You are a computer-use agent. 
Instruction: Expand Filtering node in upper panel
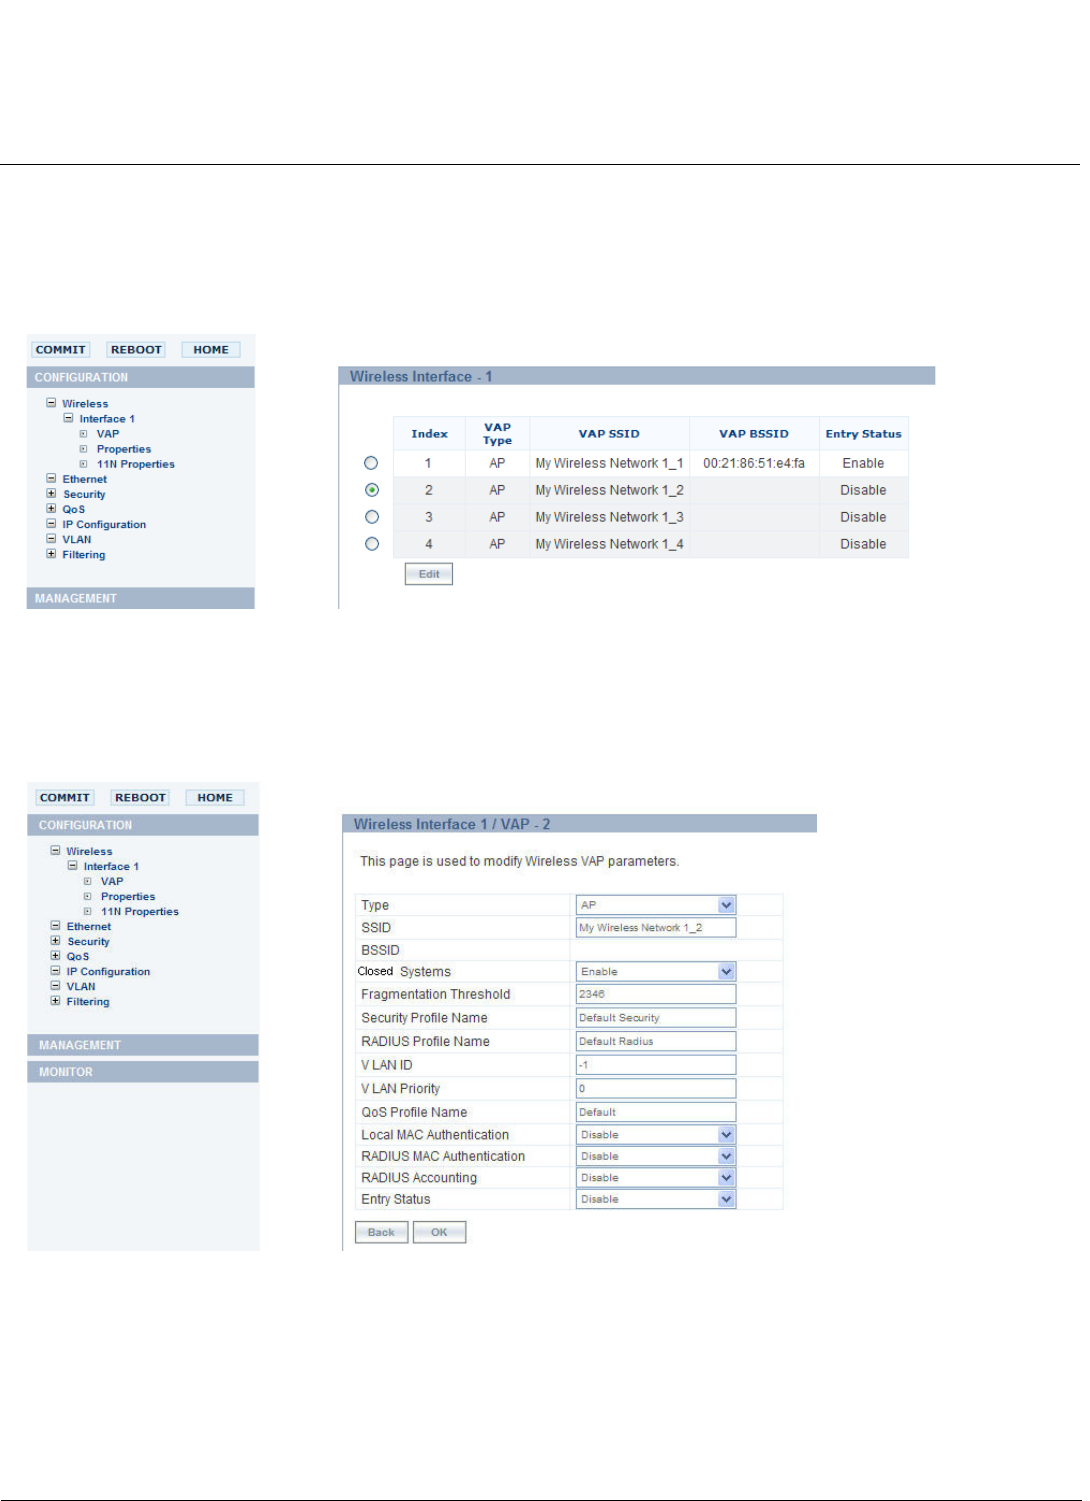click(51, 553)
